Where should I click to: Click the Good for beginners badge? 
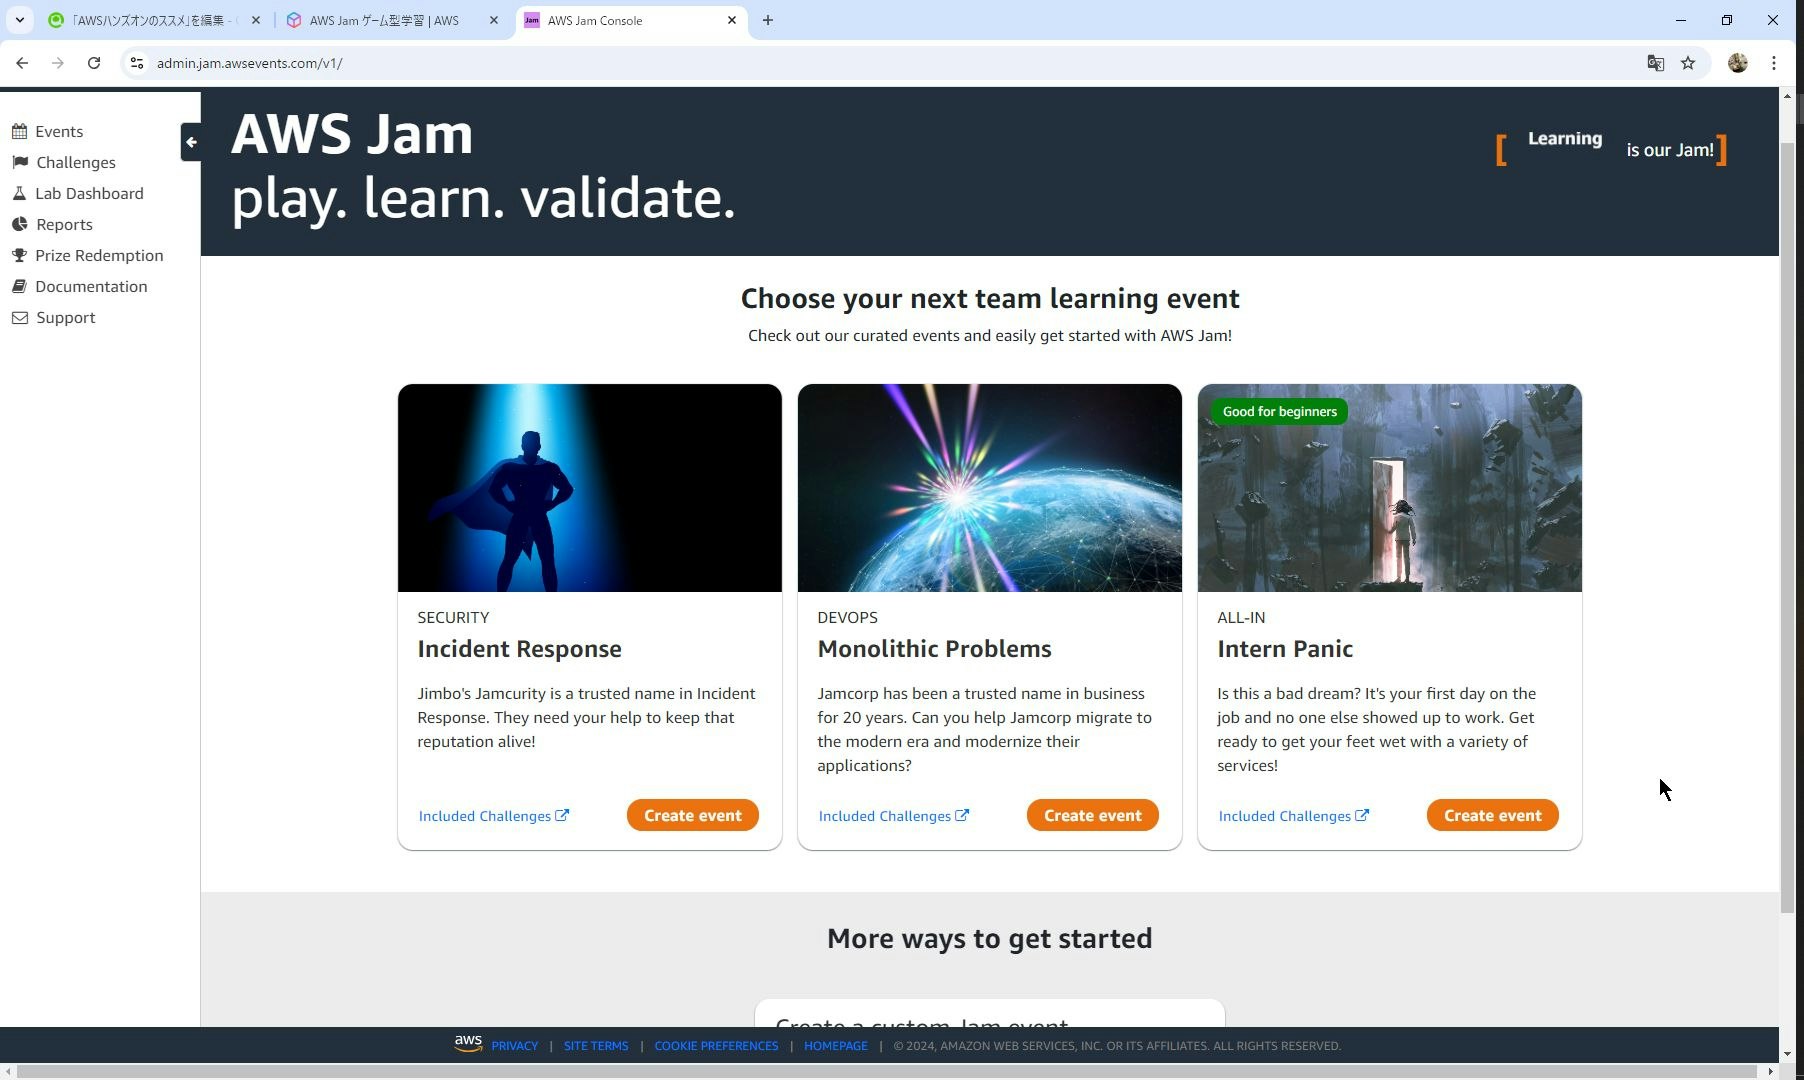(x=1279, y=411)
